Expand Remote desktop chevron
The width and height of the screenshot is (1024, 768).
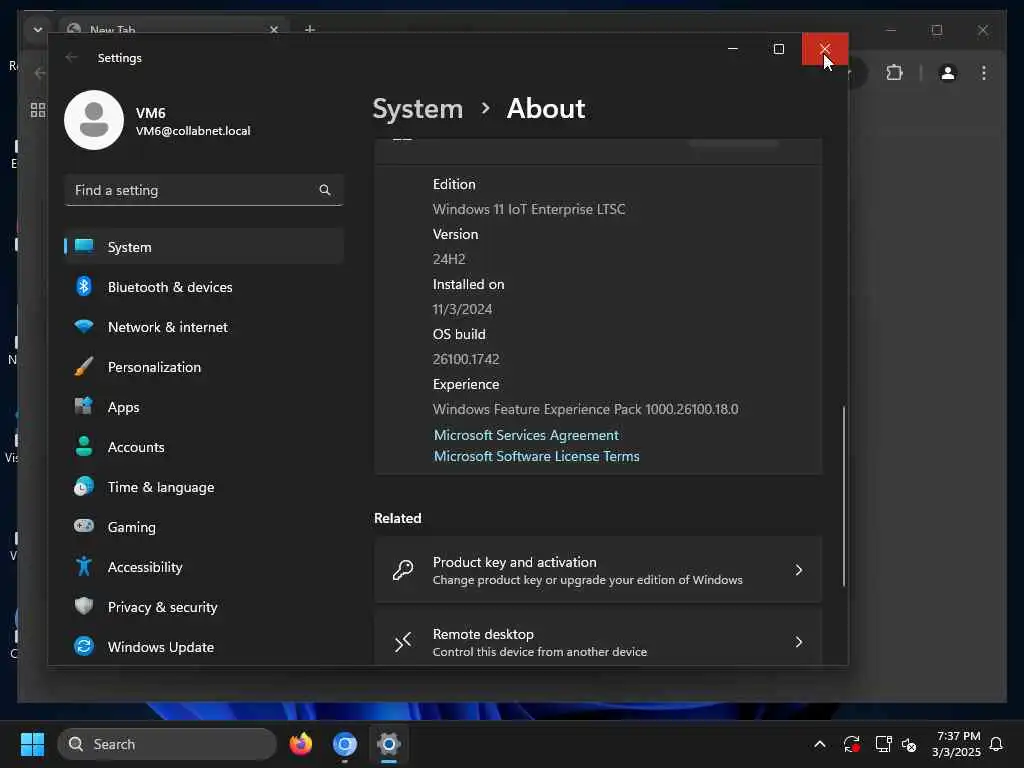798,642
